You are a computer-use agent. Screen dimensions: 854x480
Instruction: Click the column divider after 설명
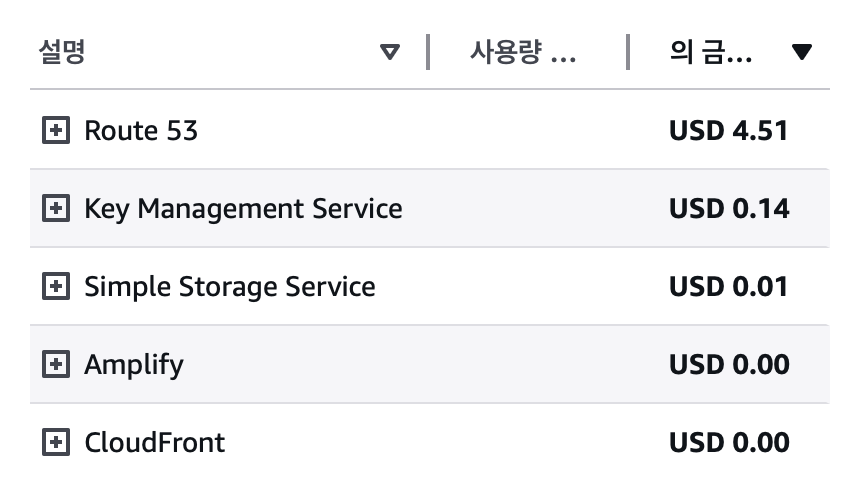[428, 52]
